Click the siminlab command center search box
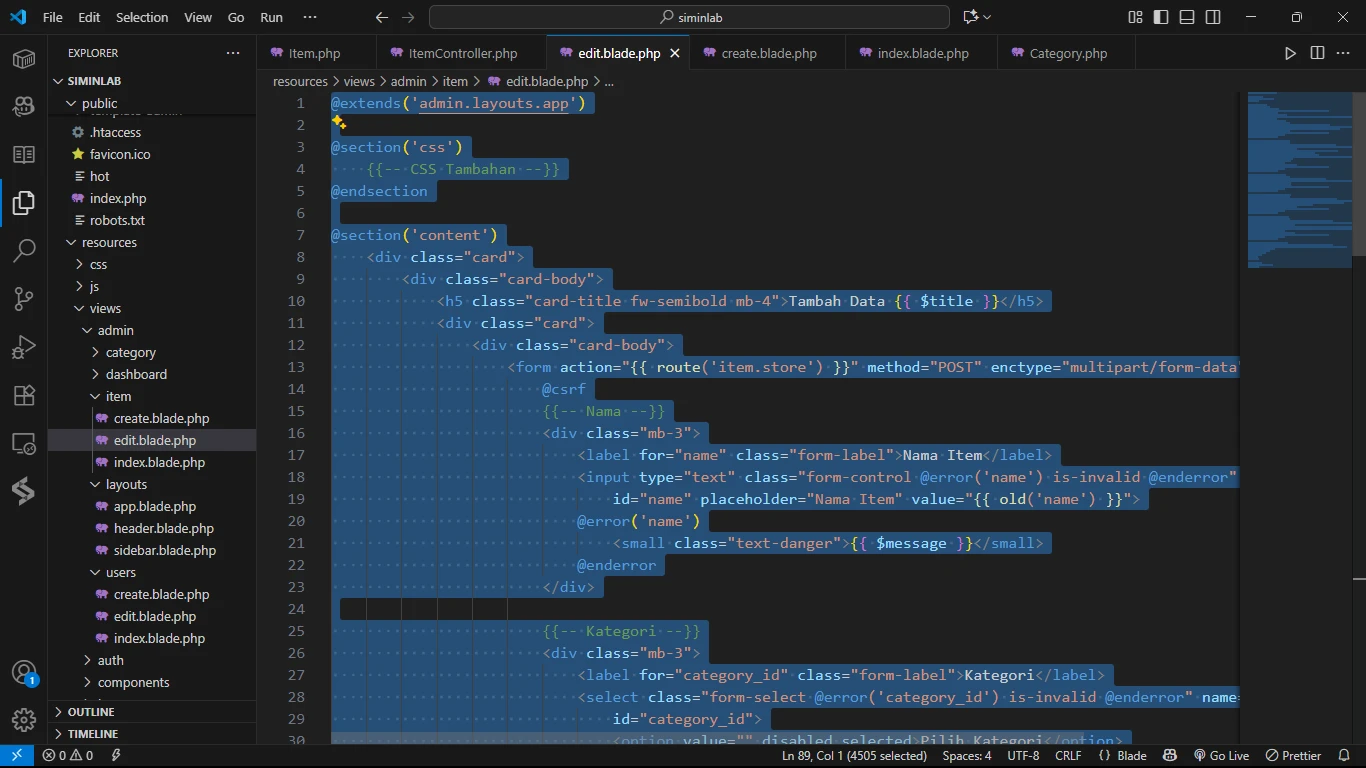The height and width of the screenshot is (768, 1366). (689, 17)
